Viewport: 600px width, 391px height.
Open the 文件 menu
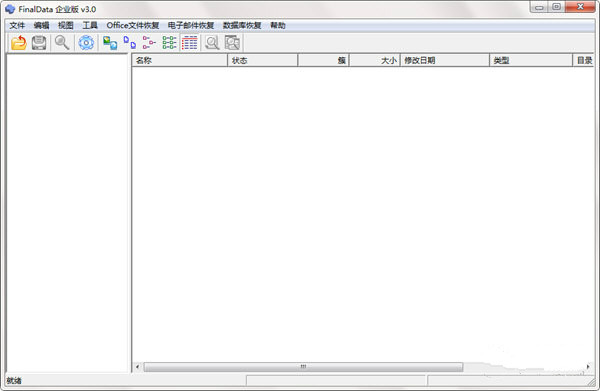tap(17, 26)
